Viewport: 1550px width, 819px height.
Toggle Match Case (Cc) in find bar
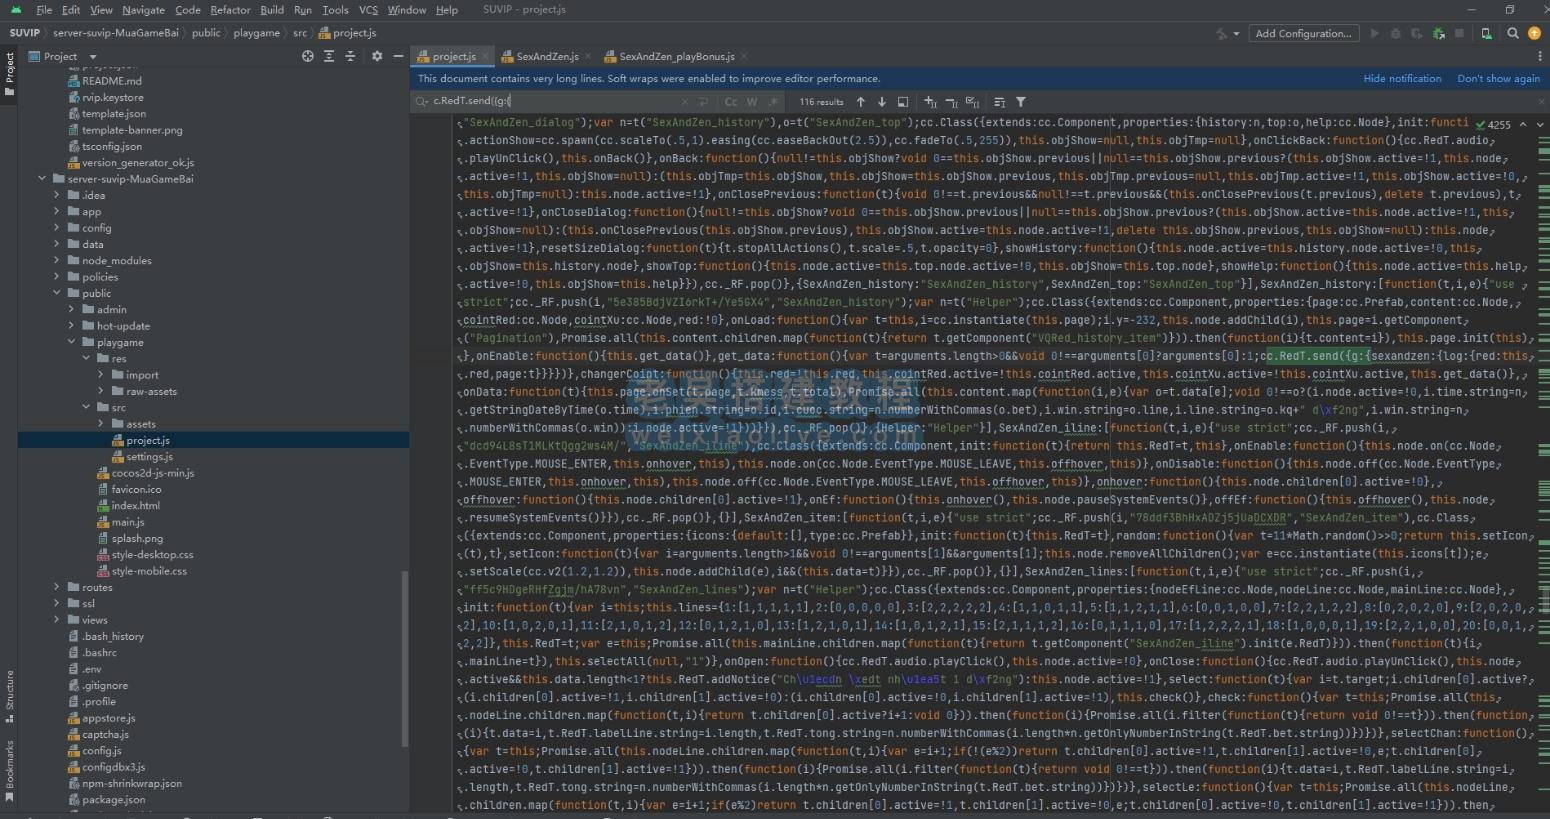click(x=731, y=102)
